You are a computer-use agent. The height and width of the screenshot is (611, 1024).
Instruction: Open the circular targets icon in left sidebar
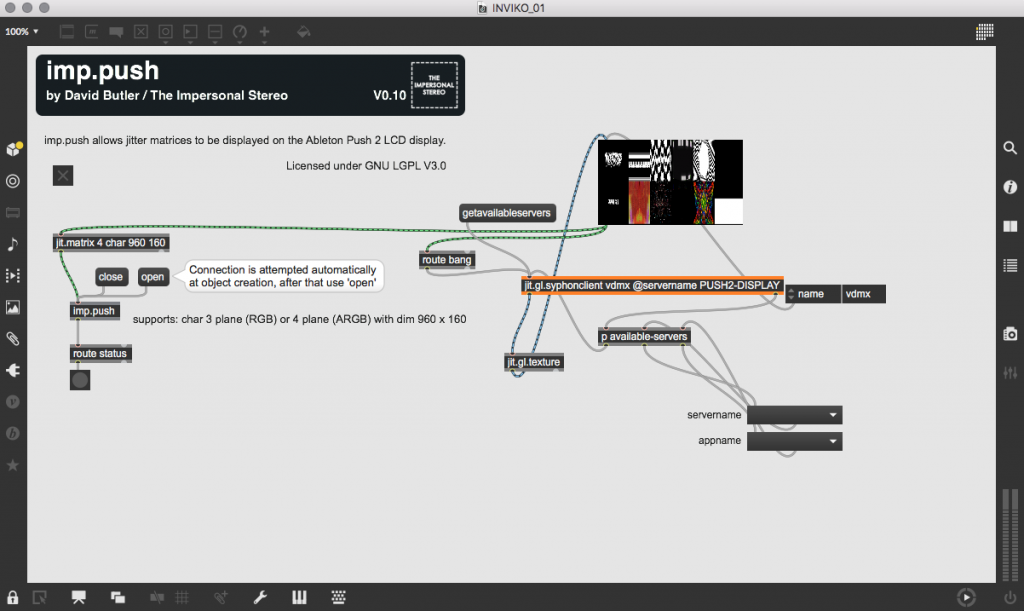click(12, 181)
